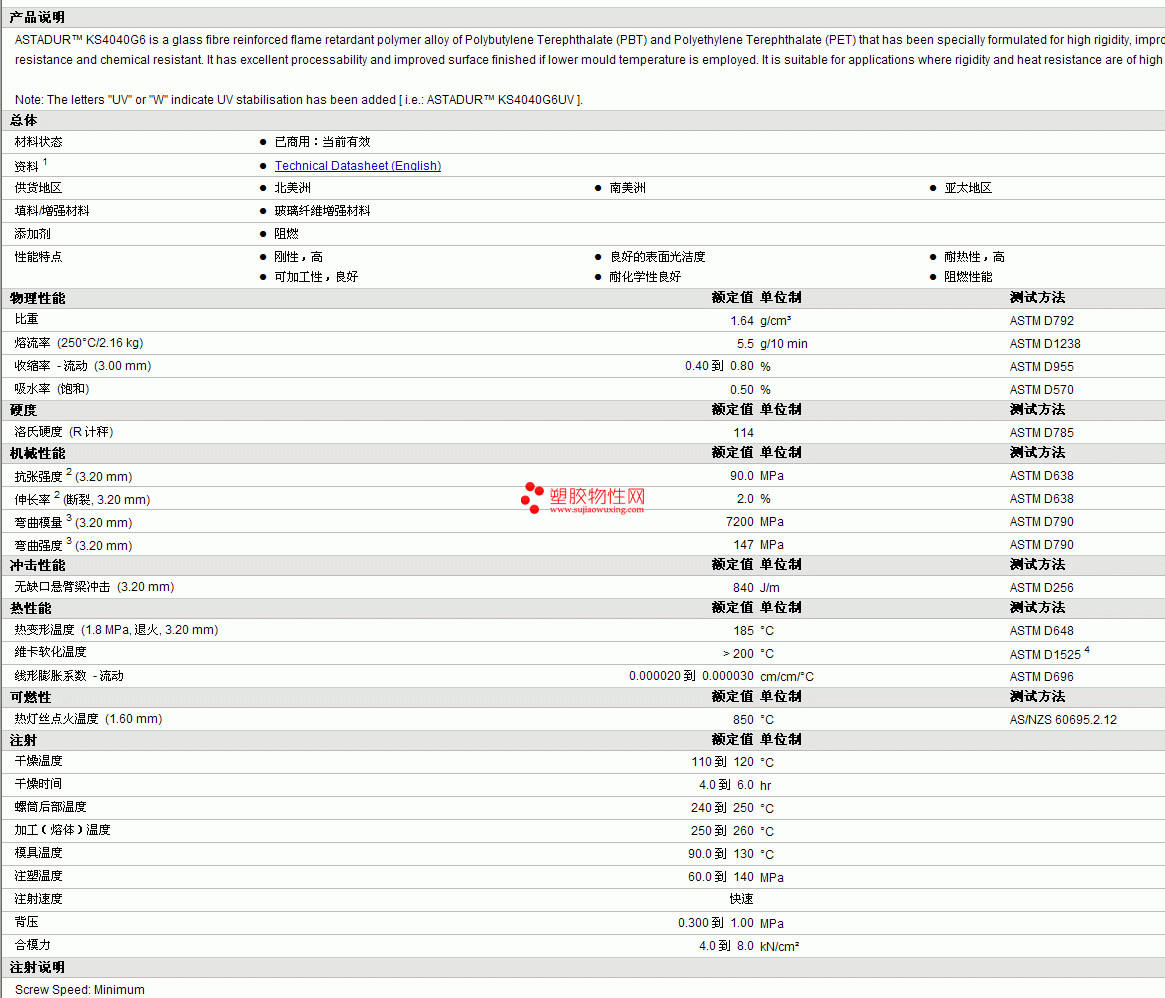The image size is (1165, 998).
Task: Click the ASTM D256 test method
Action: (1042, 589)
